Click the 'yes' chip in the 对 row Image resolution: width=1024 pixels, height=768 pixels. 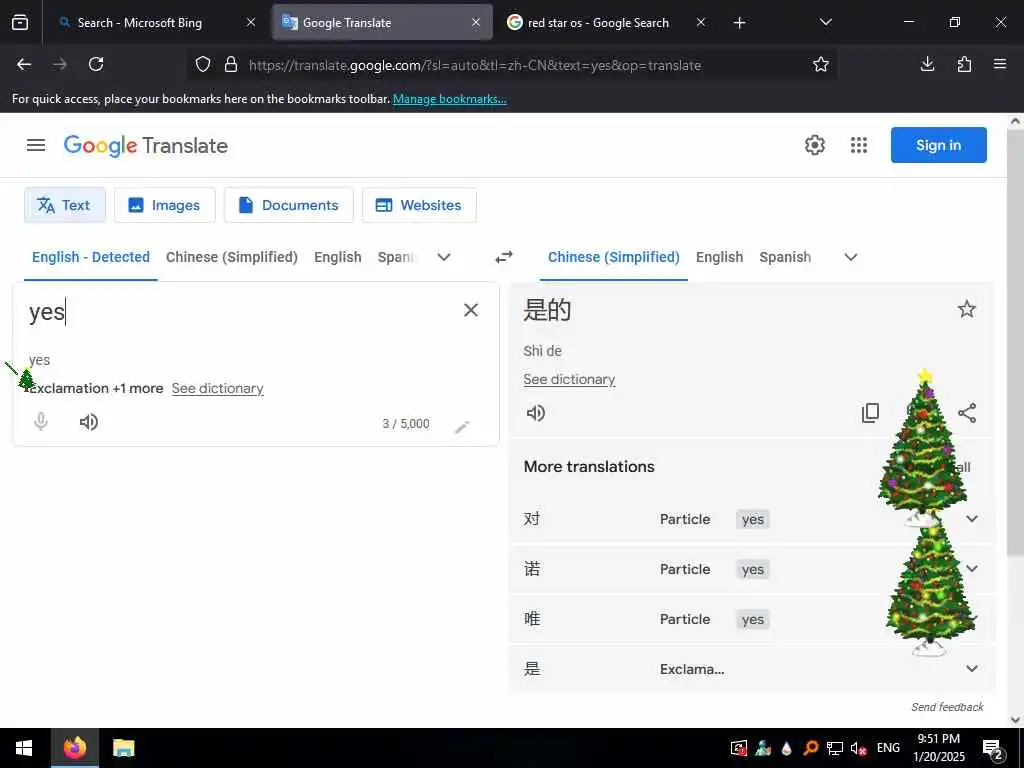click(752, 519)
